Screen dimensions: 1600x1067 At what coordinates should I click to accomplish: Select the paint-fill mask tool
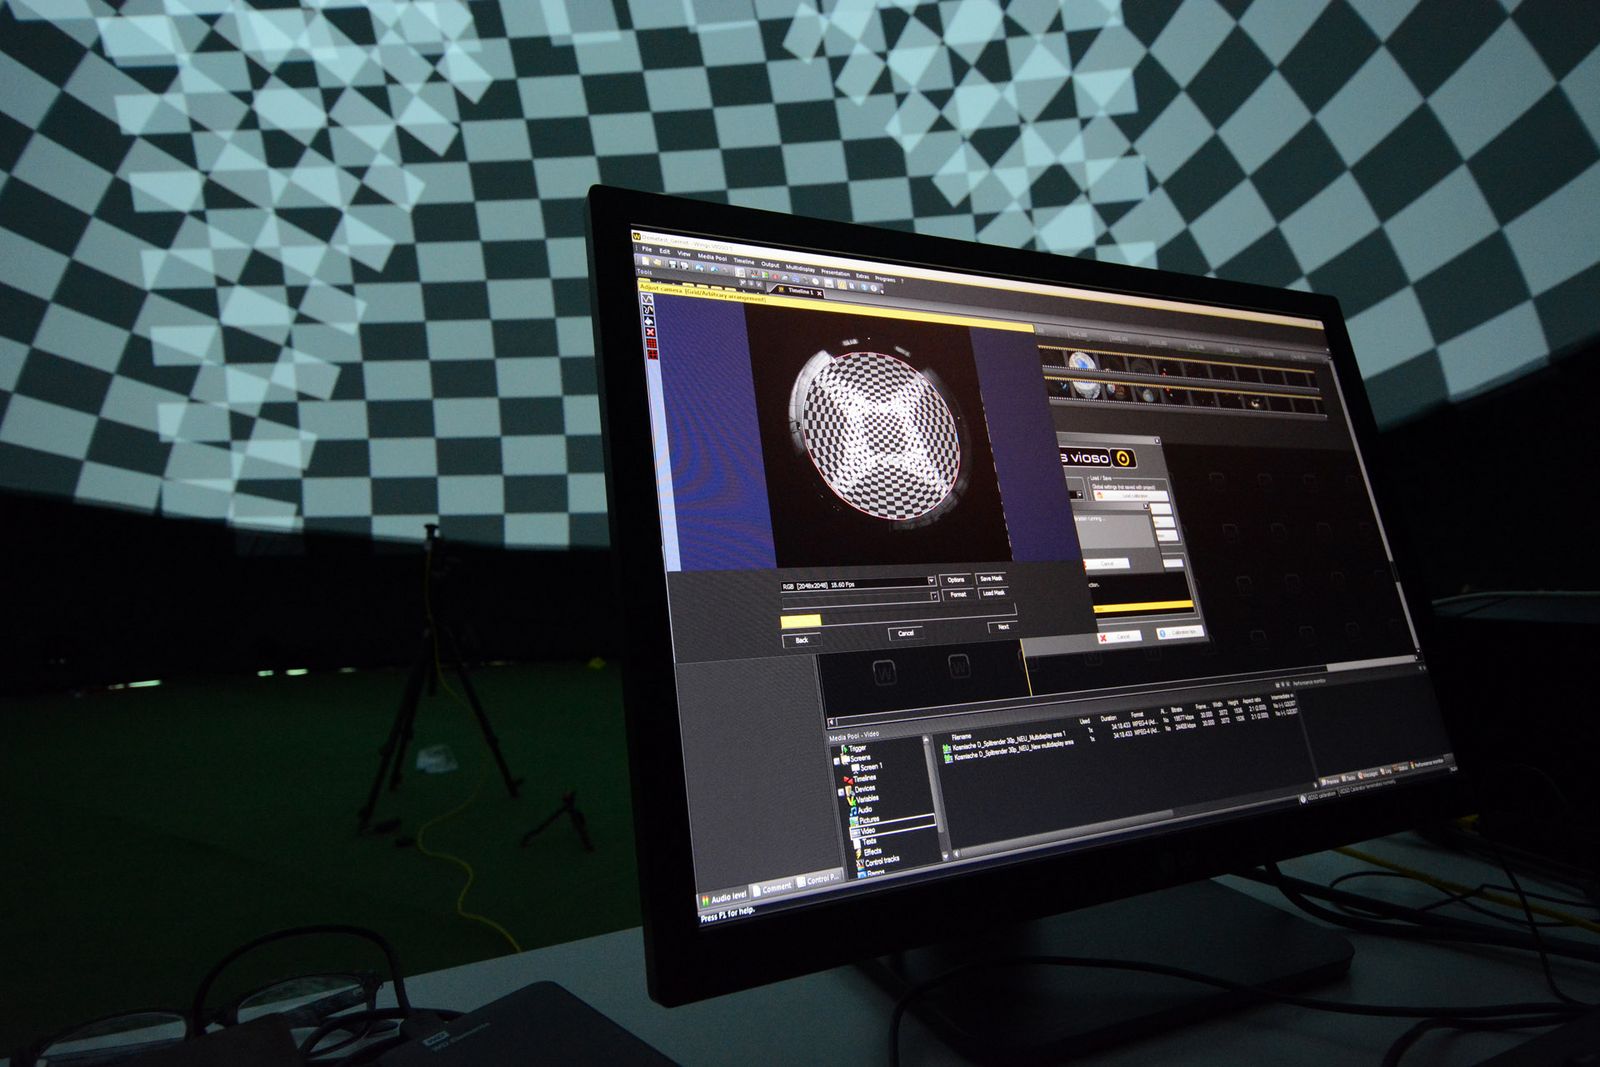pos(649,321)
